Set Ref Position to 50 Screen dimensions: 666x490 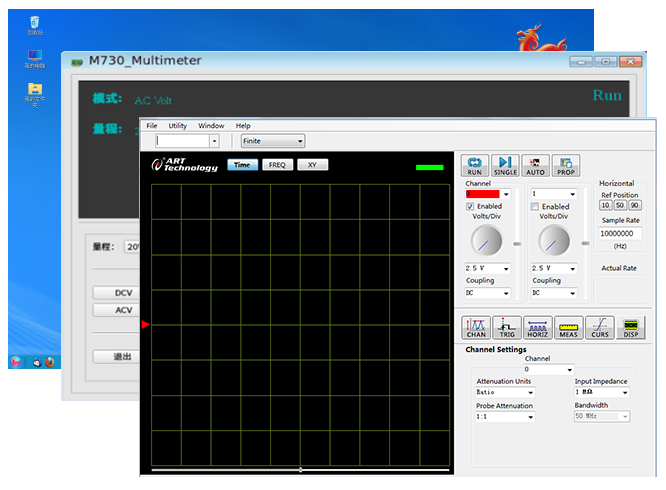coord(620,205)
